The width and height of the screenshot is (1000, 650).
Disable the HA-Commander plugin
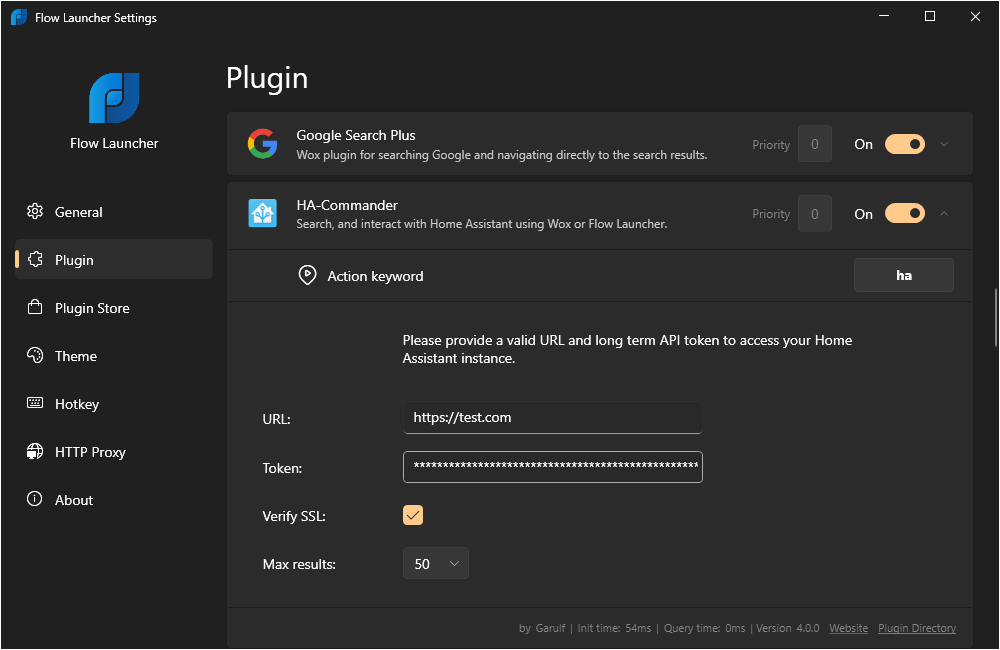coord(904,213)
